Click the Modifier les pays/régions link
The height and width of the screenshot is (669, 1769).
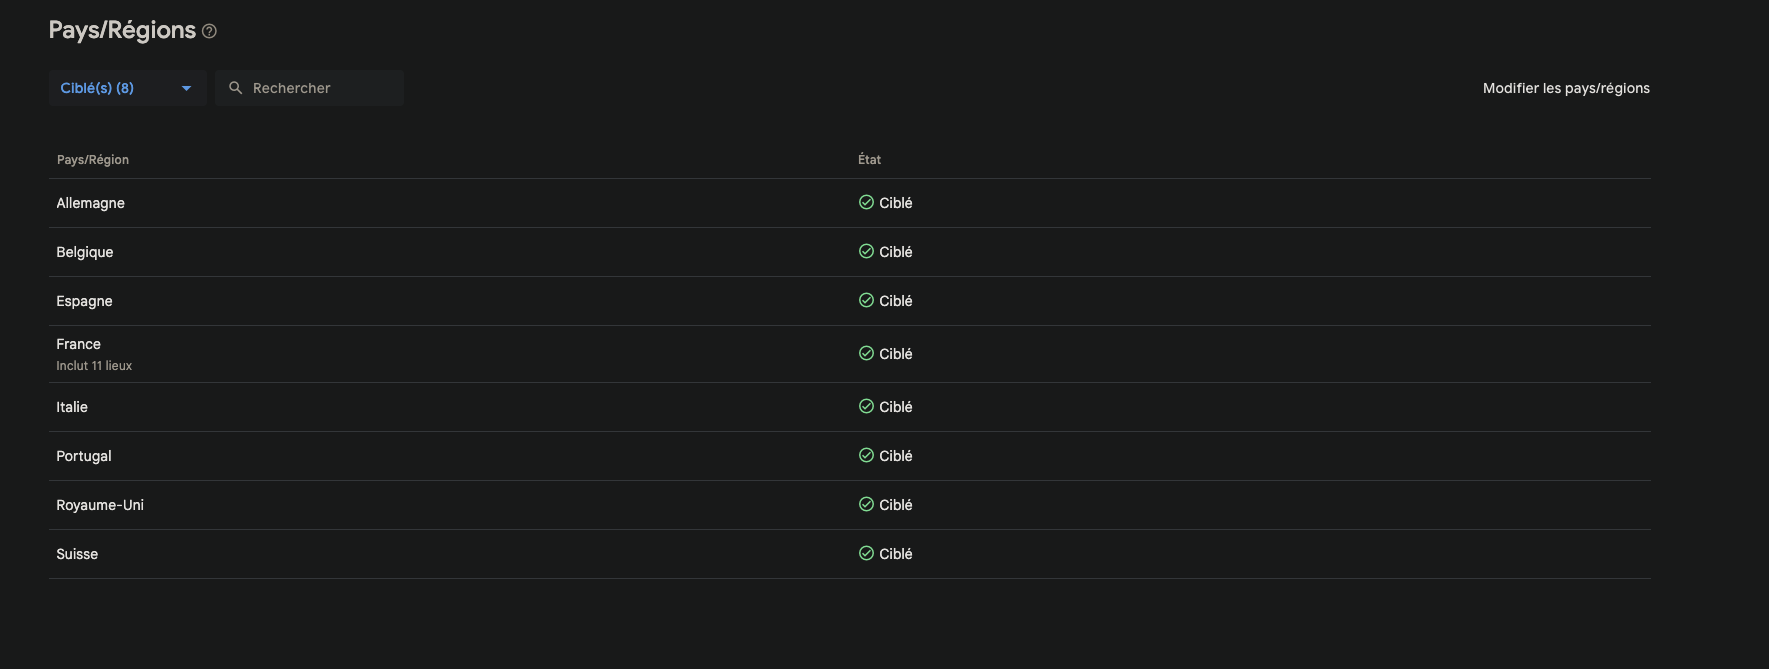[1566, 88]
